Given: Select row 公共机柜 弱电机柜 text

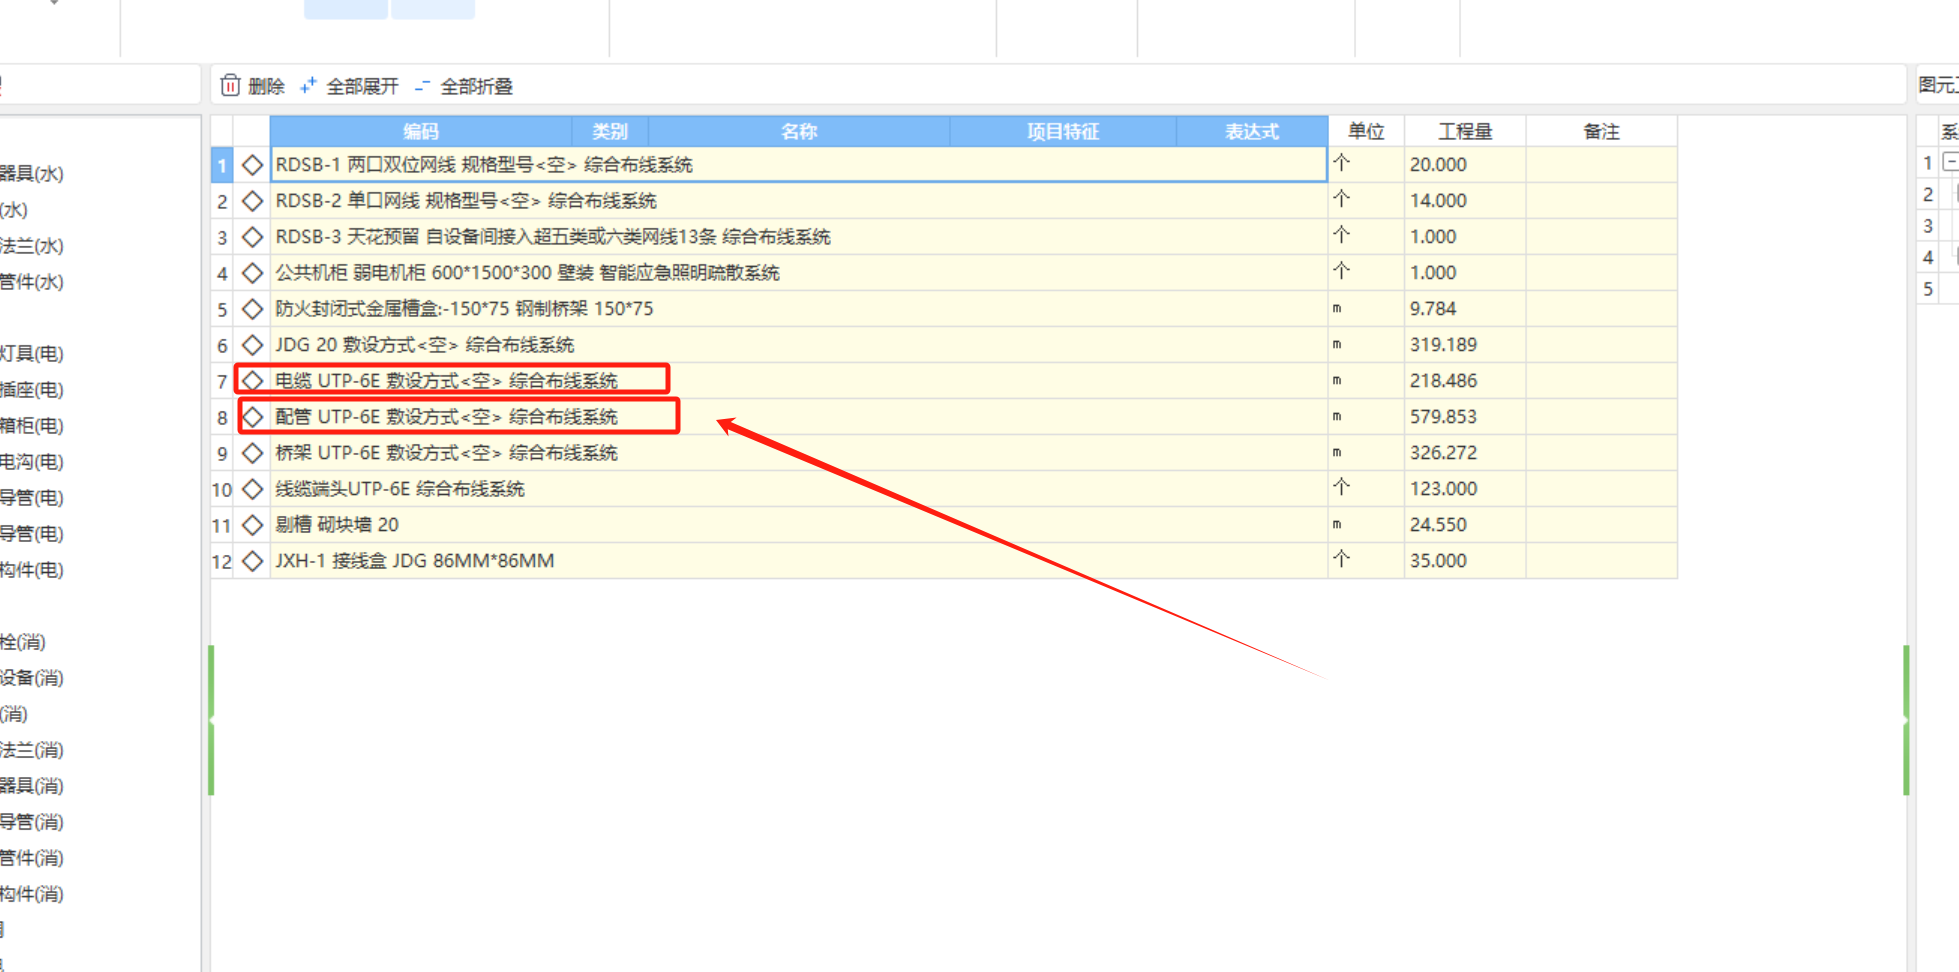Looking at the screenshot, I should pyautogui.click(x=527, y=273).
